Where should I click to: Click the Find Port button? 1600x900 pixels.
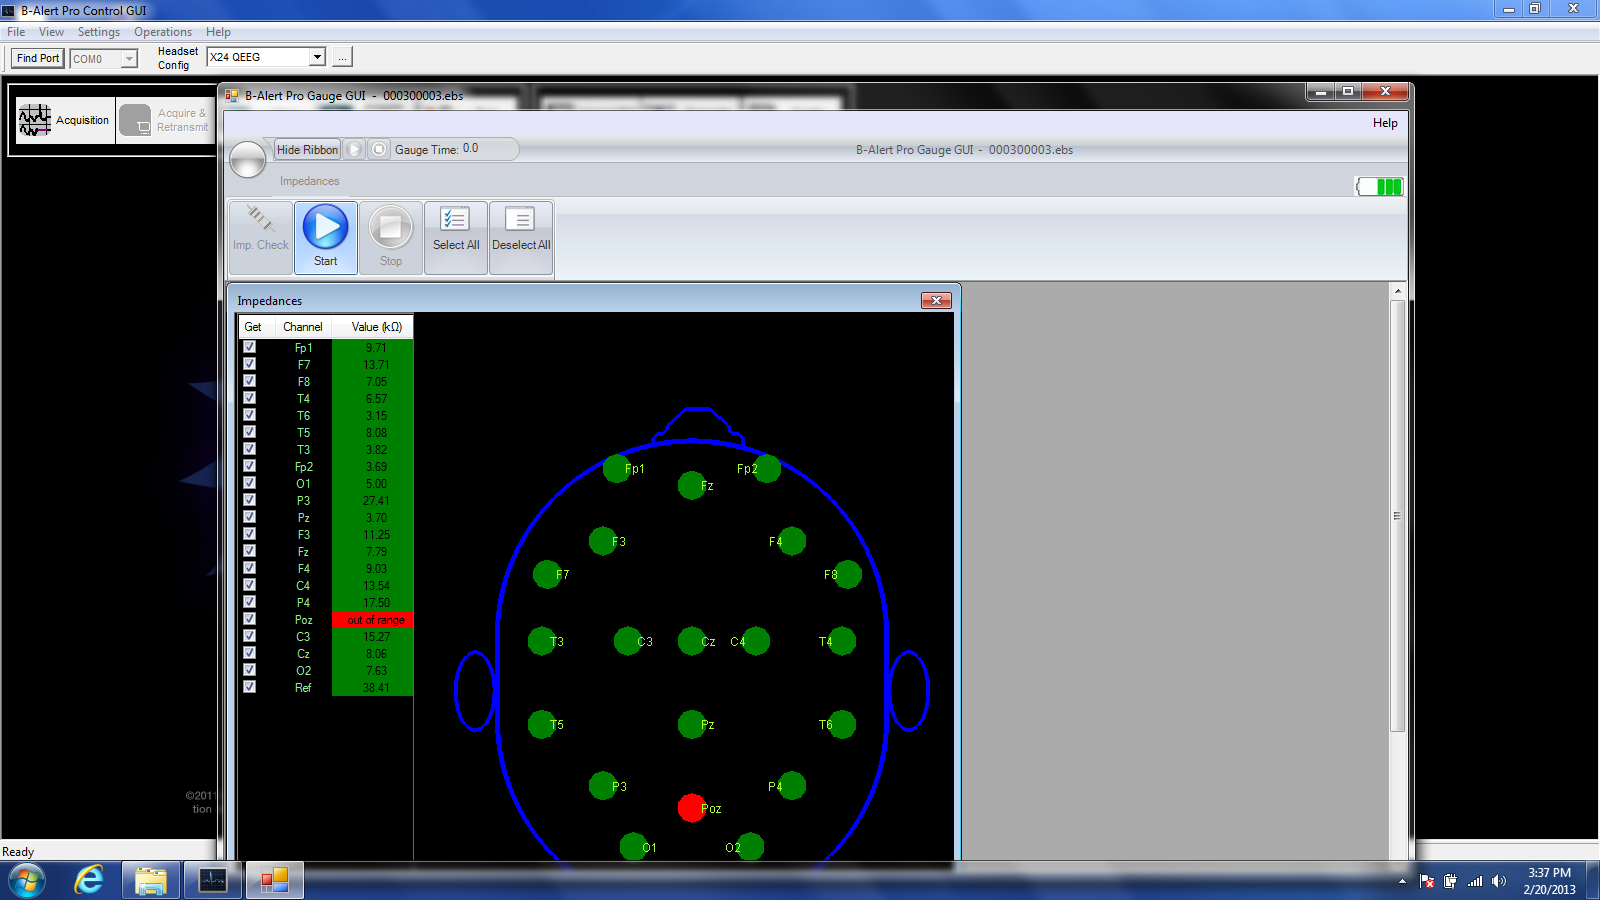(38, 58)
